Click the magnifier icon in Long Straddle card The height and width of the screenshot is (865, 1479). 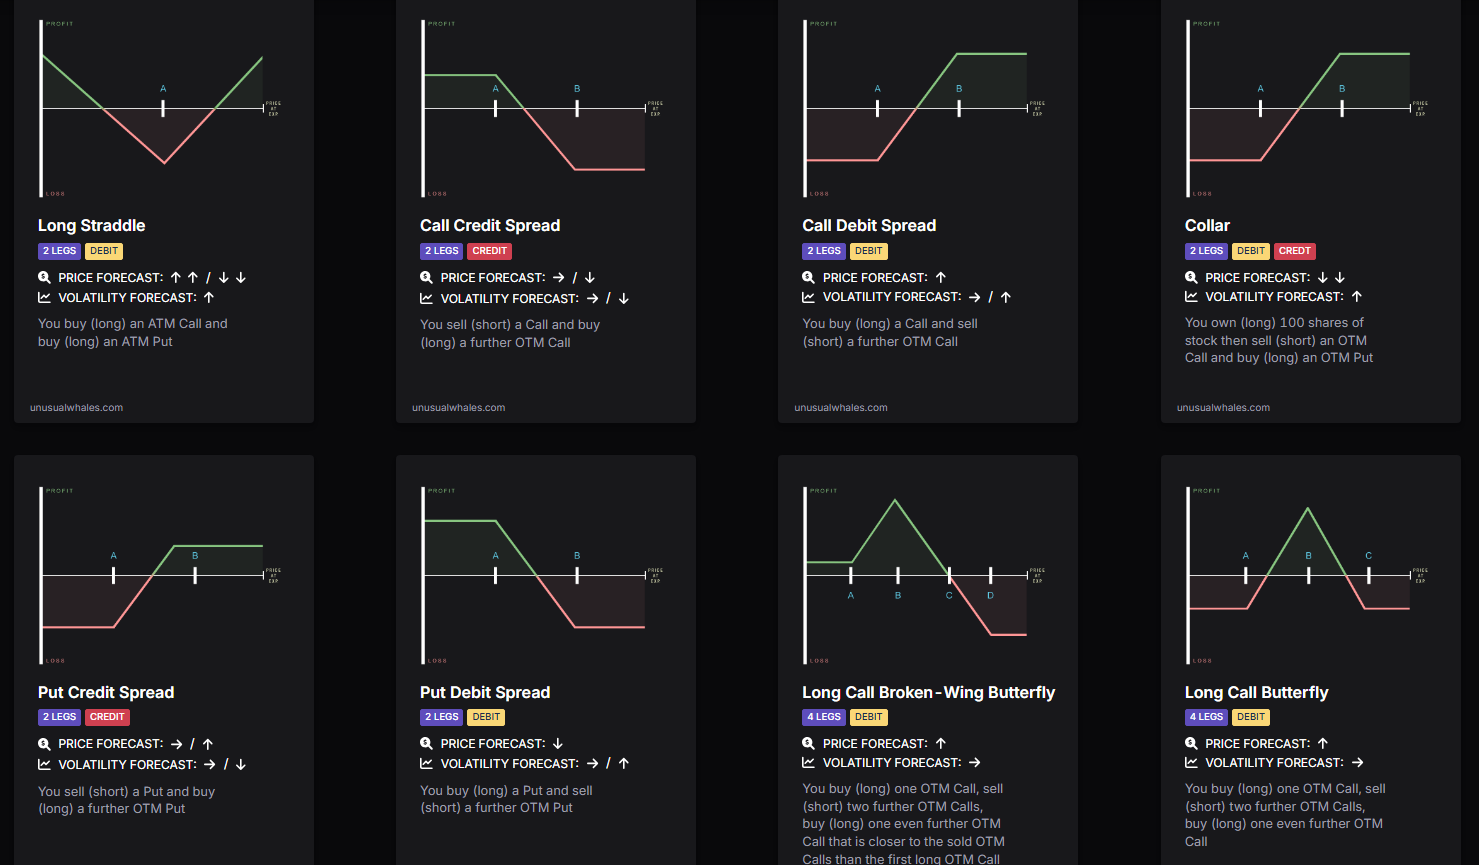tap(44, 278)
